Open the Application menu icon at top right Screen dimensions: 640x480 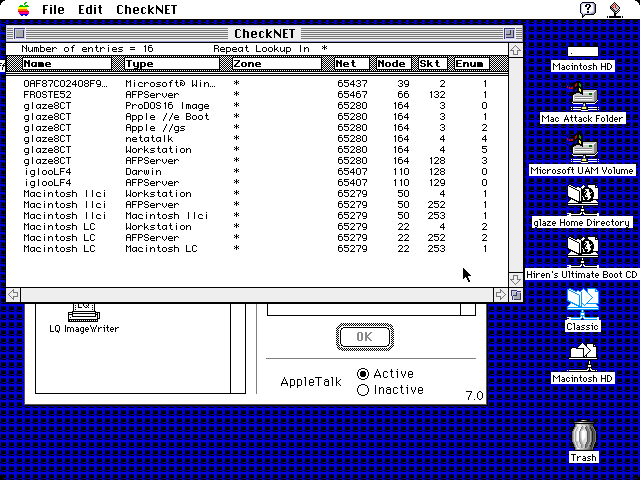click(615, 9)
